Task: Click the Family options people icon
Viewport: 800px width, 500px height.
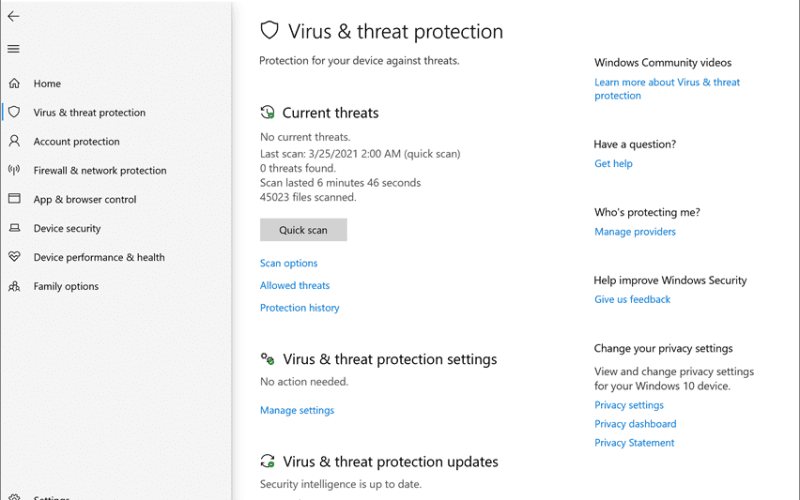Action: coord(14,286)
